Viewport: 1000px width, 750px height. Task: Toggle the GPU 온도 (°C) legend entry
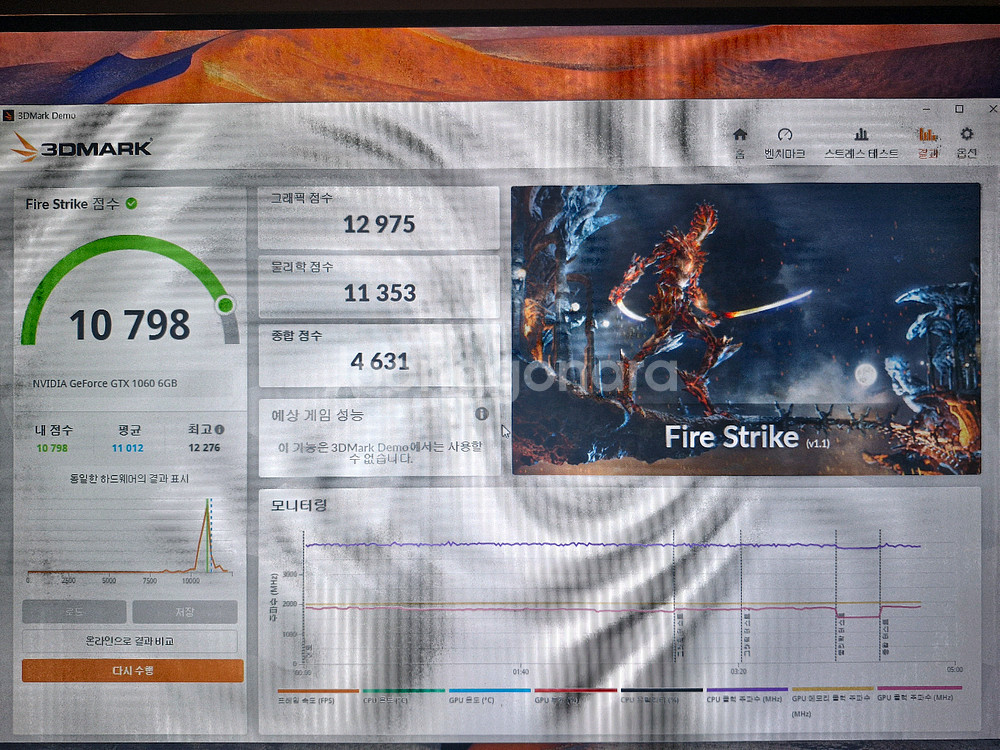click(489, 696)
